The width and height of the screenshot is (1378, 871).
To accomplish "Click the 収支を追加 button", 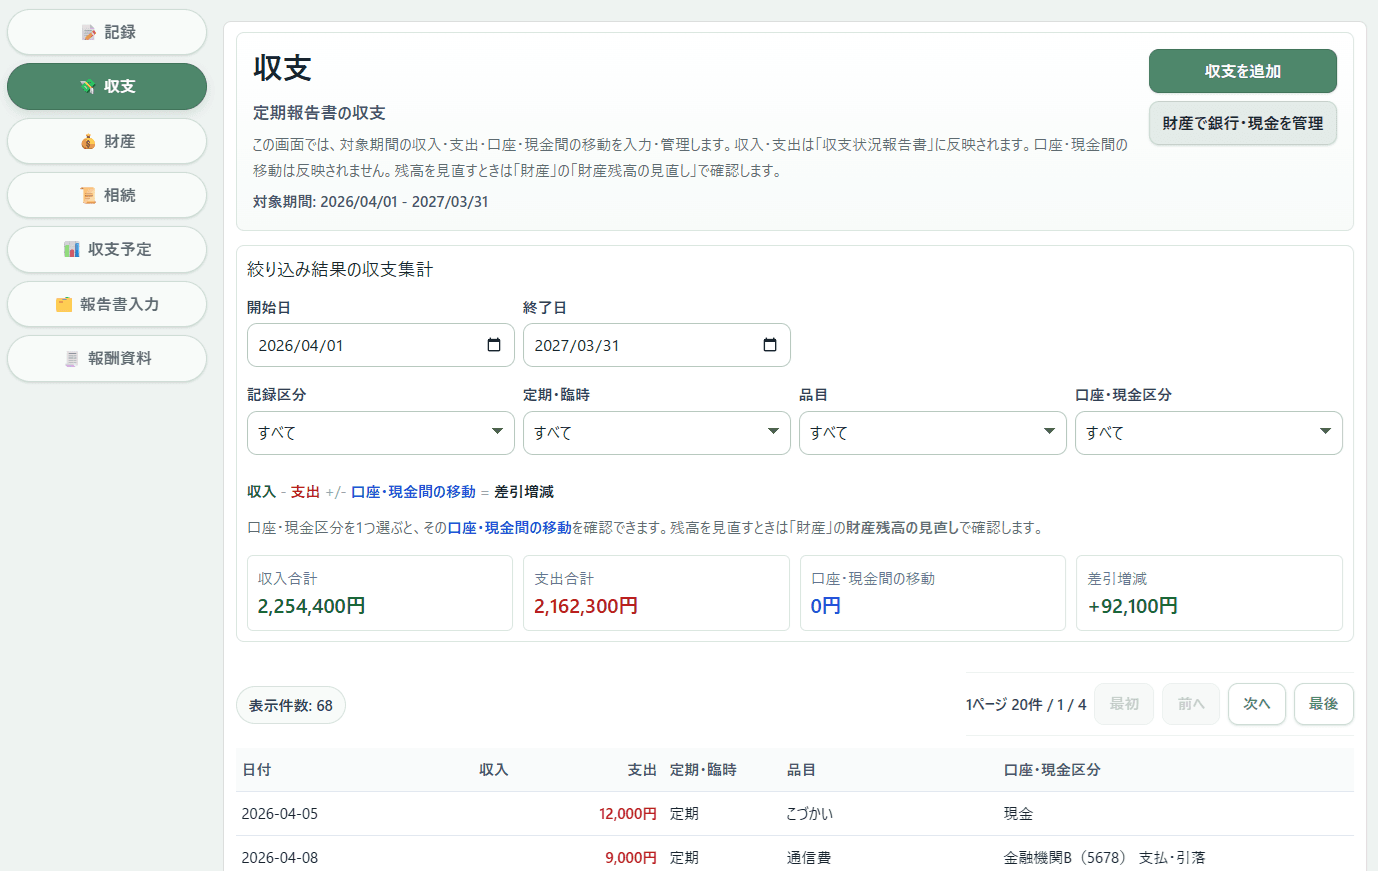I will (x=1243, y=71).
